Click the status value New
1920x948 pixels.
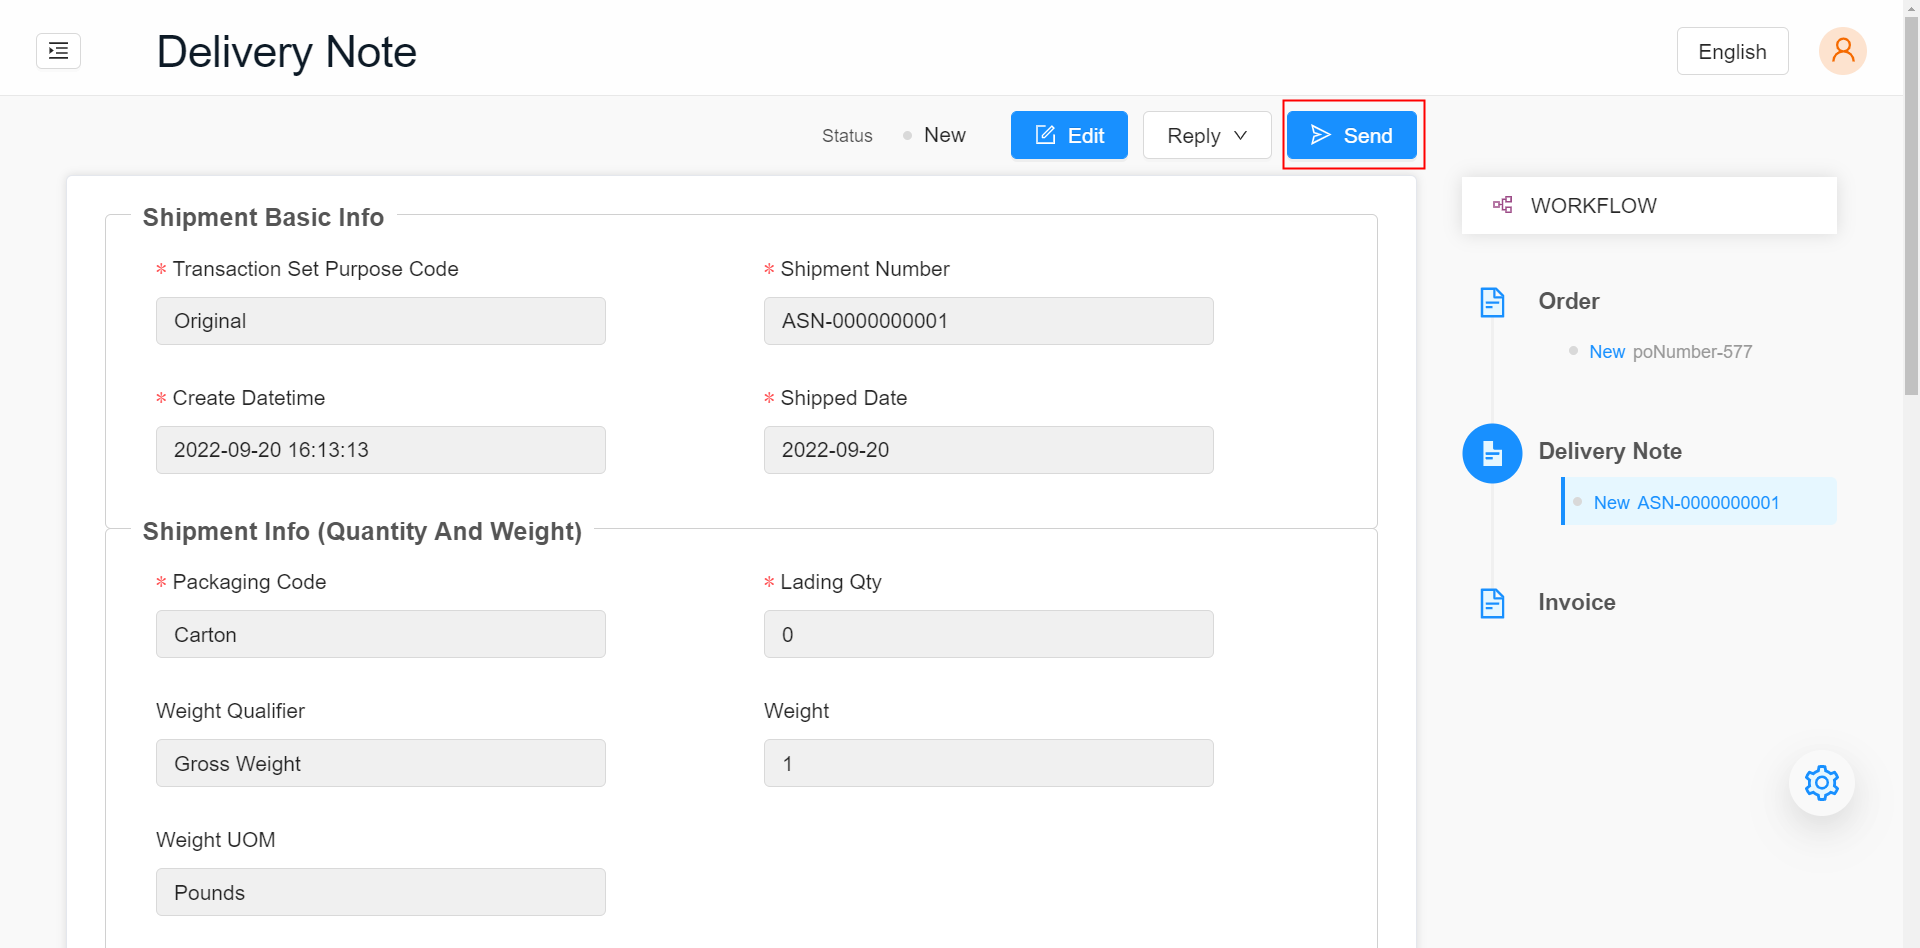[944, 135]
